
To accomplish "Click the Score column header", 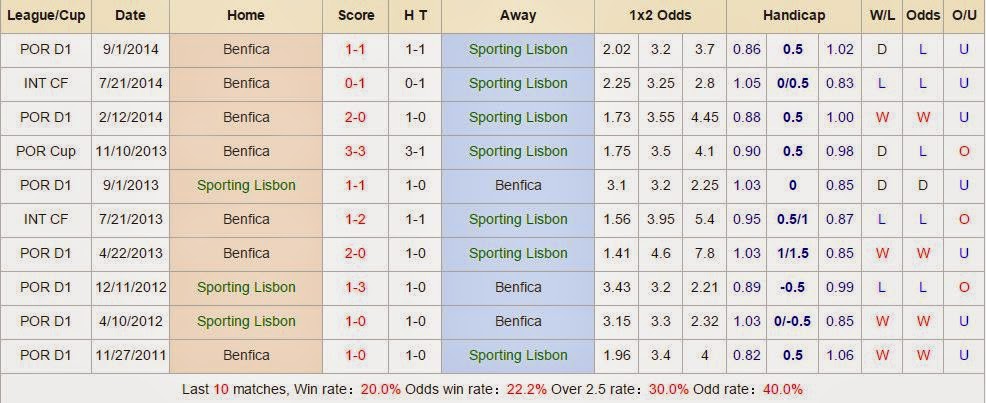I will pyautogui.click(x=355, y=16).
